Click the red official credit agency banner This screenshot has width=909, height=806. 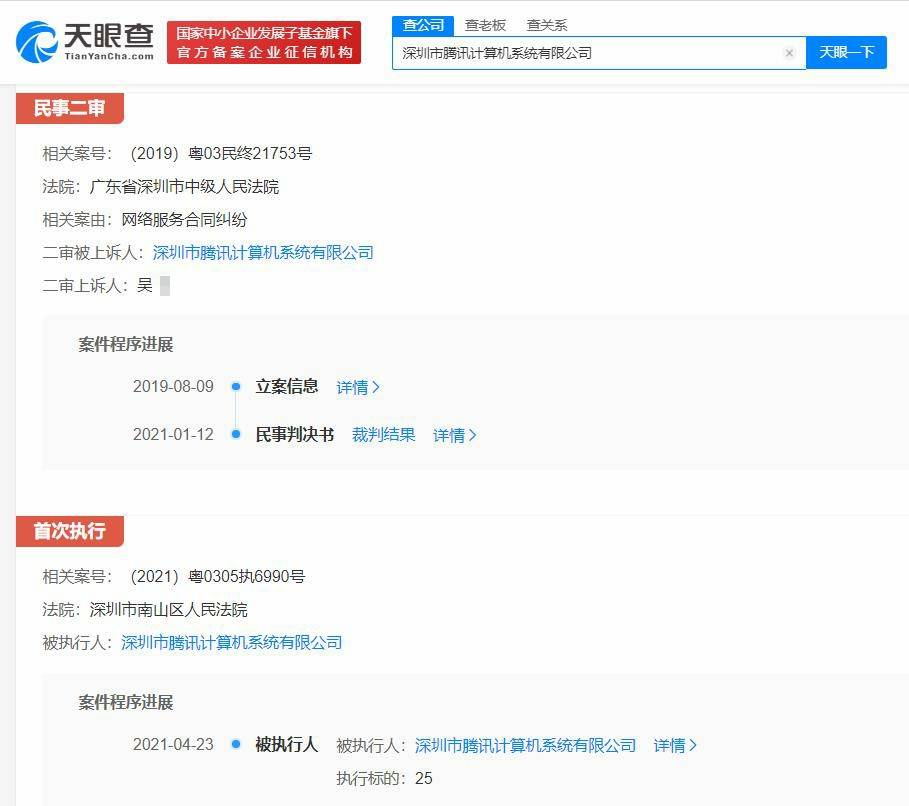(264, 42)
